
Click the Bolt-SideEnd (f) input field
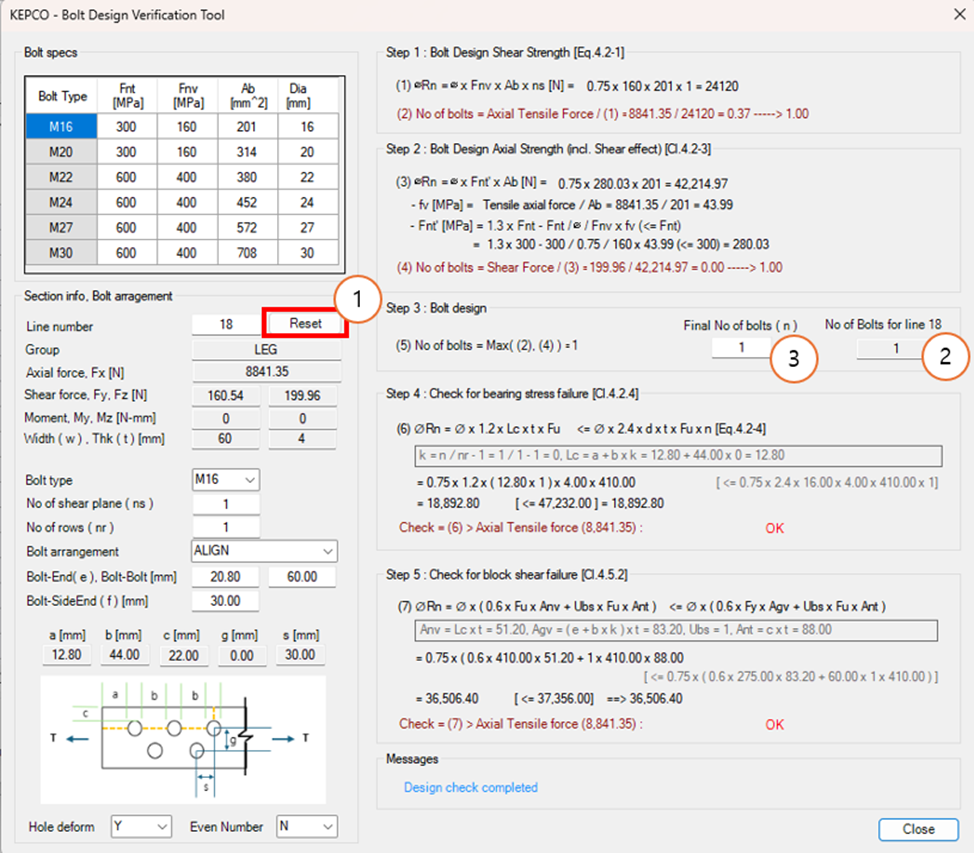pos(226,601)
